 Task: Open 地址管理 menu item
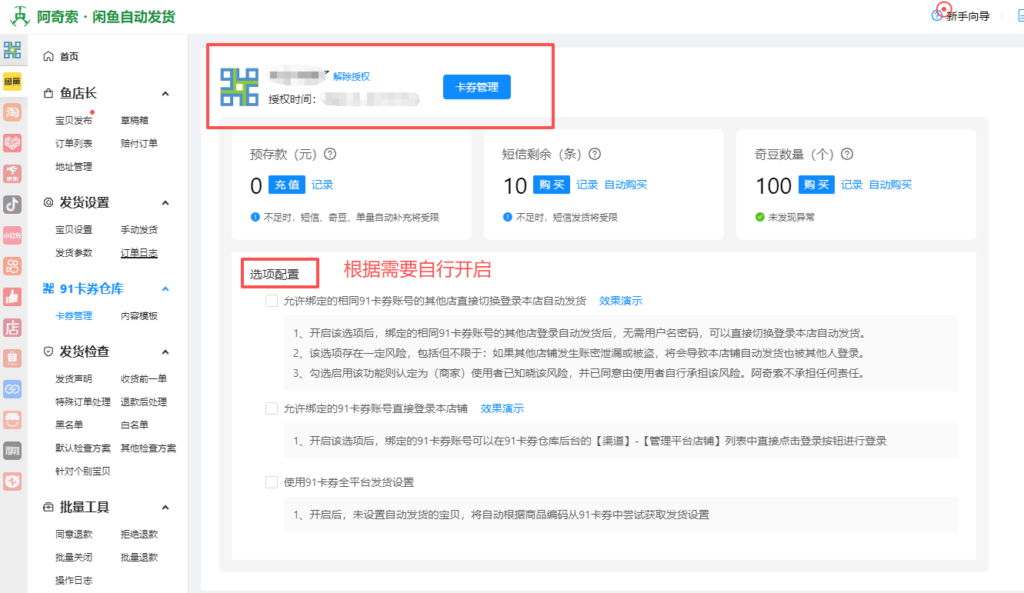[74, 167]
